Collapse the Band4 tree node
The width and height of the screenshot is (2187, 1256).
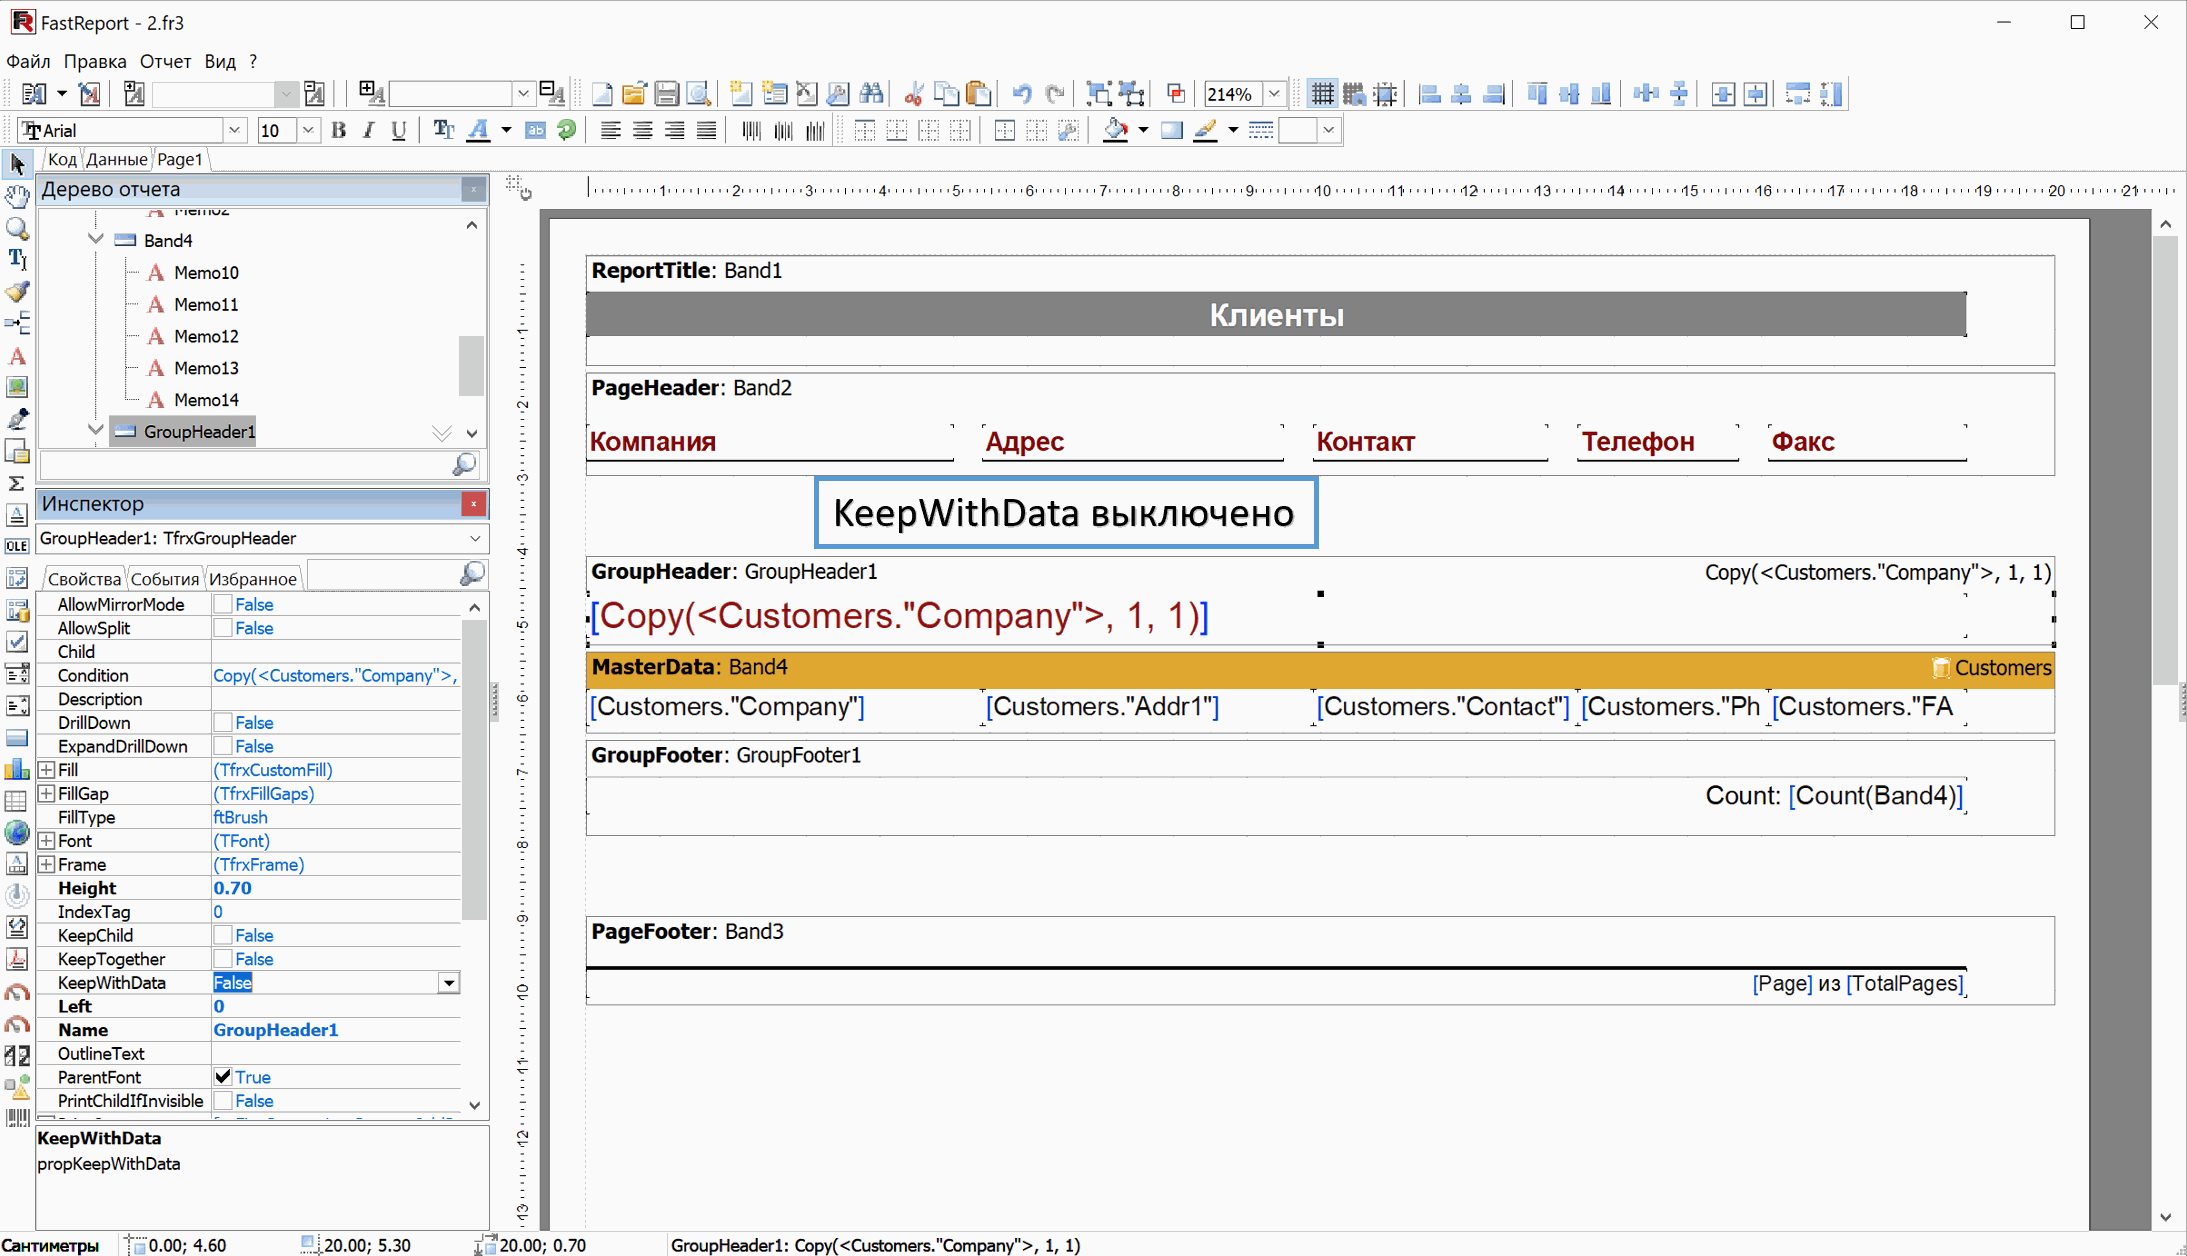96,240
